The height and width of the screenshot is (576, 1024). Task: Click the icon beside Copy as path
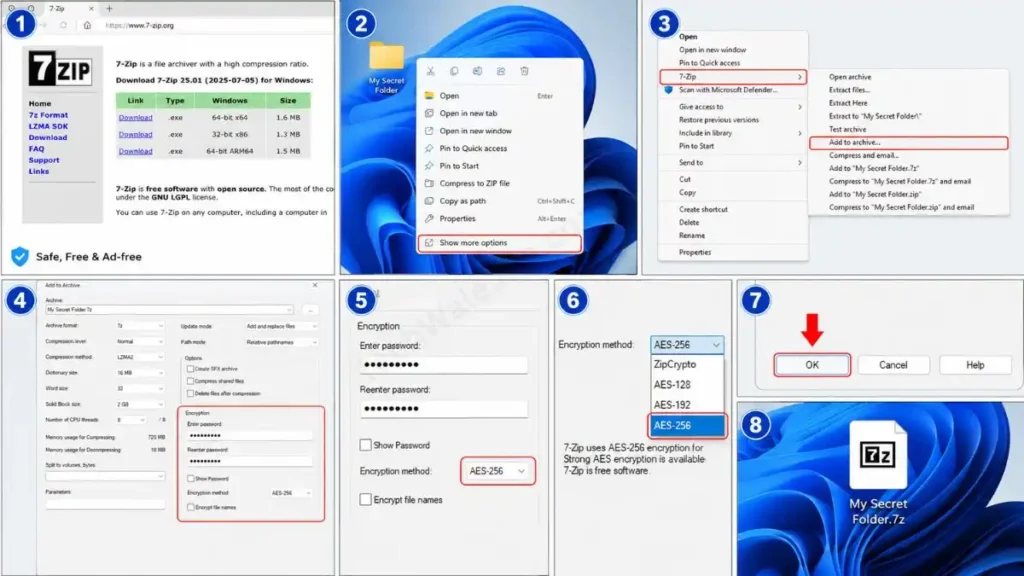tap(429, 201)
